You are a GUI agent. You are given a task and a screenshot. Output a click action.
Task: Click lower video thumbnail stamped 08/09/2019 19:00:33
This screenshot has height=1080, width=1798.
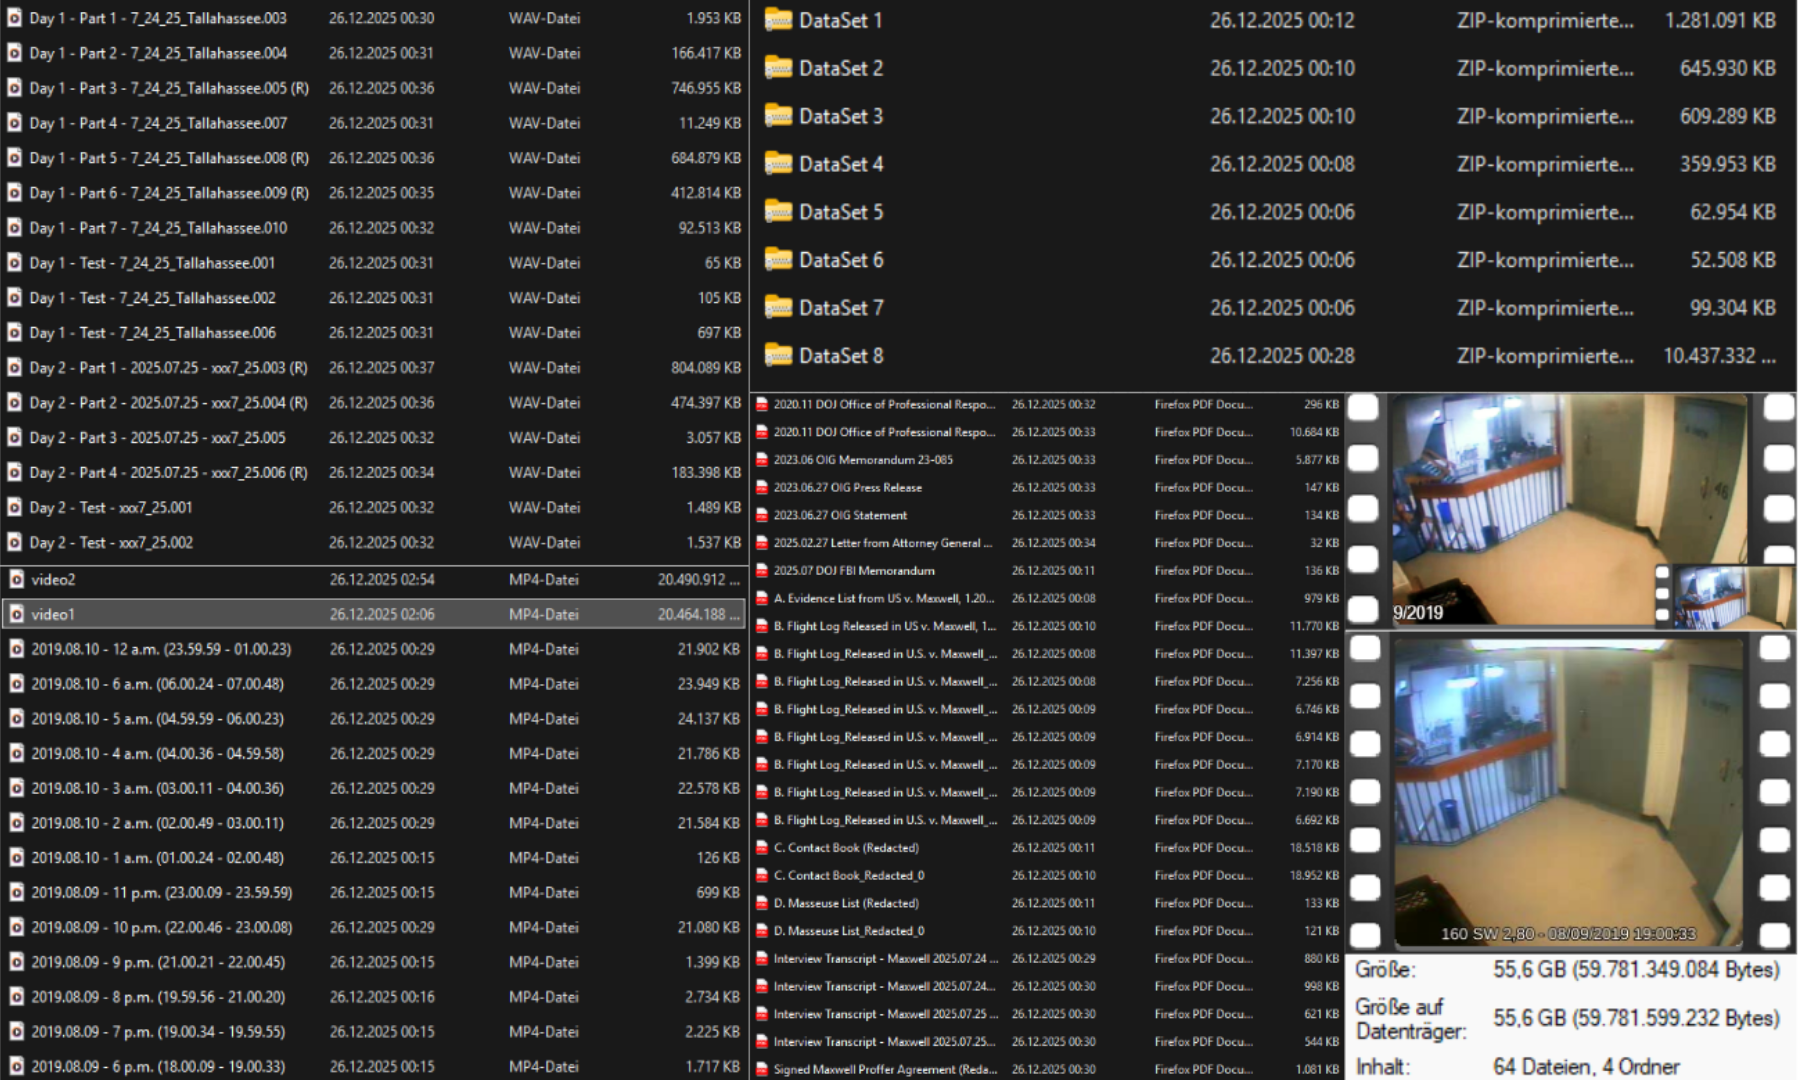tap(1568, 790)
